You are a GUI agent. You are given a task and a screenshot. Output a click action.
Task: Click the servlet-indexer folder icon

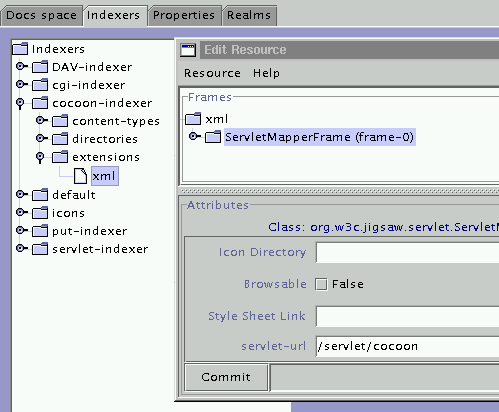pos(40,249)
